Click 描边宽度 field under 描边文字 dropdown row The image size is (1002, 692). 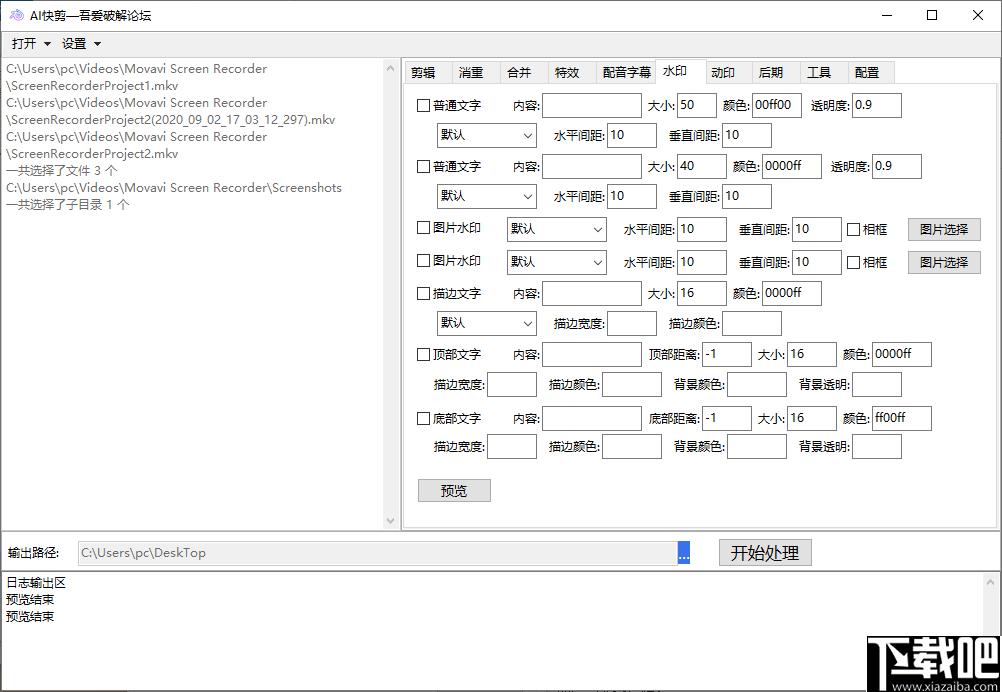pyautogui.click(x=631, y=323)
